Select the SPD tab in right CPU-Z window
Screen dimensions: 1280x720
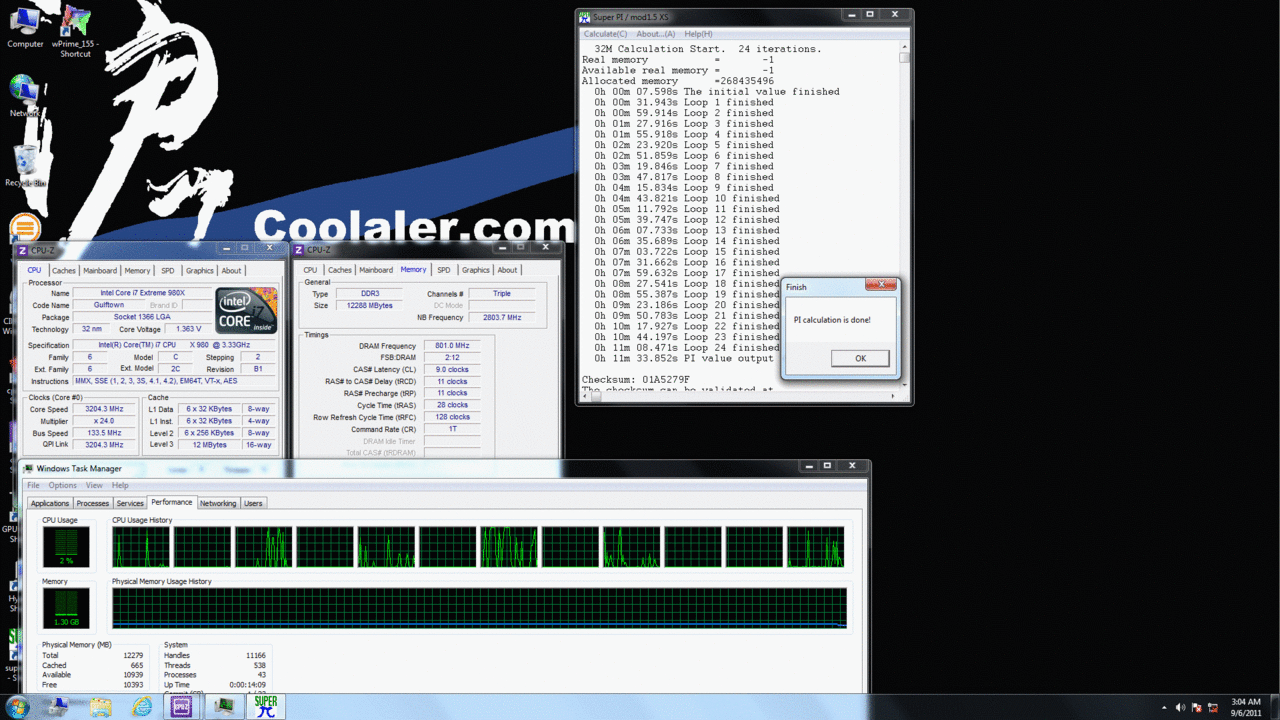click(x=444, y=270)
